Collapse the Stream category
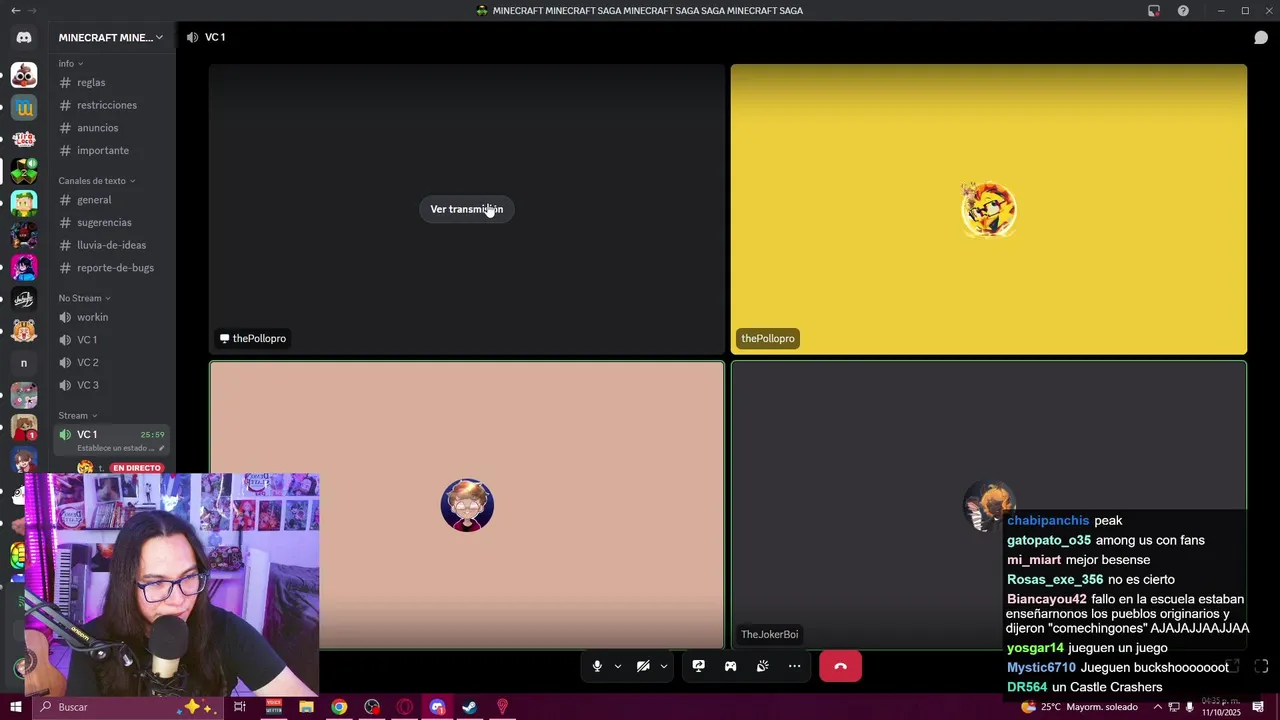Image resolution: width=1280 pixels, height=720 pixels. pos(78,415)
